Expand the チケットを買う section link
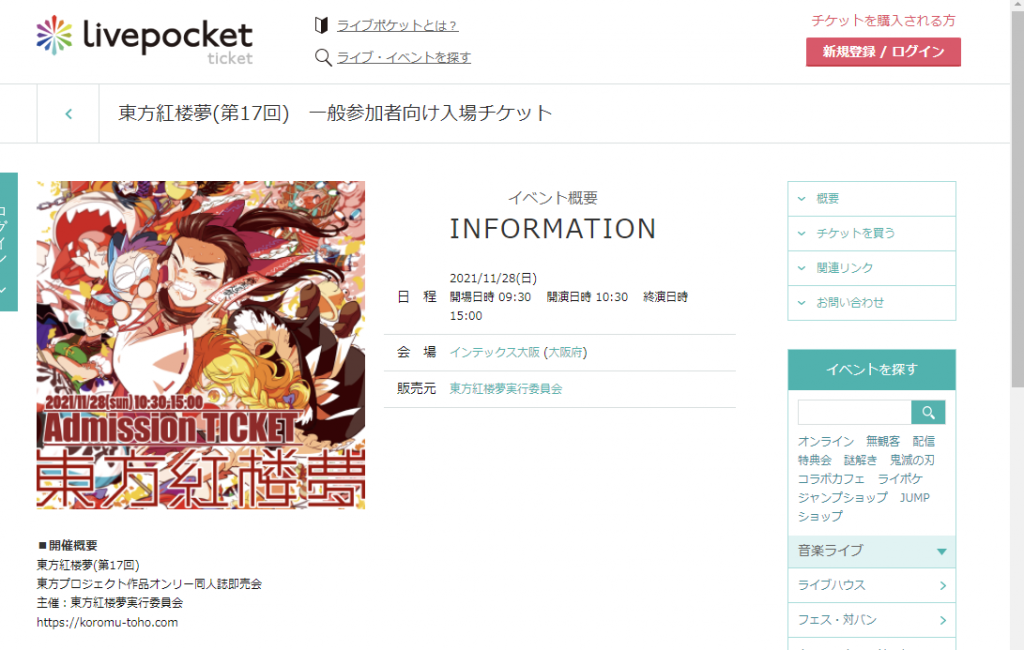Screen dimensions: 1024x650 coord(871,233)
